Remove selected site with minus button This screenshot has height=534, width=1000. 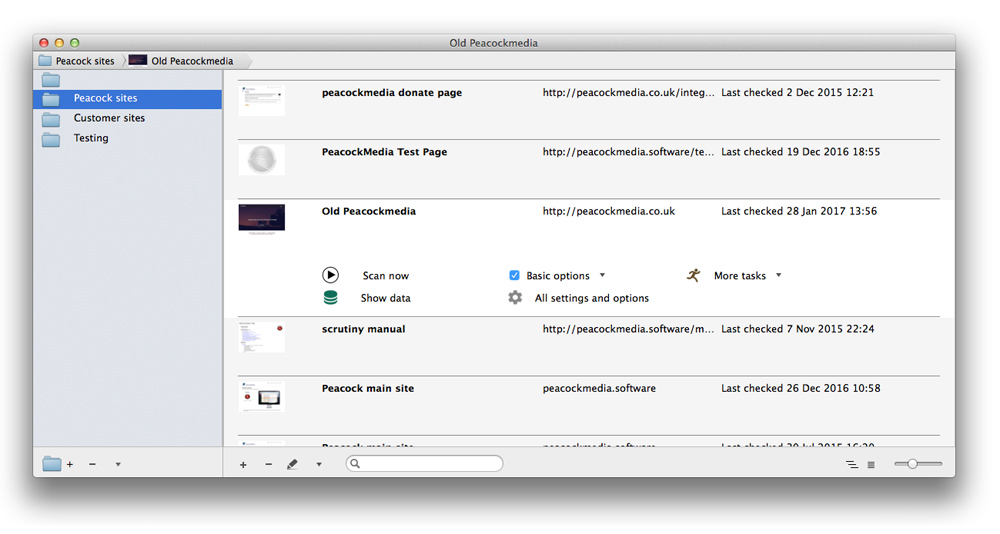click(268, 464)
